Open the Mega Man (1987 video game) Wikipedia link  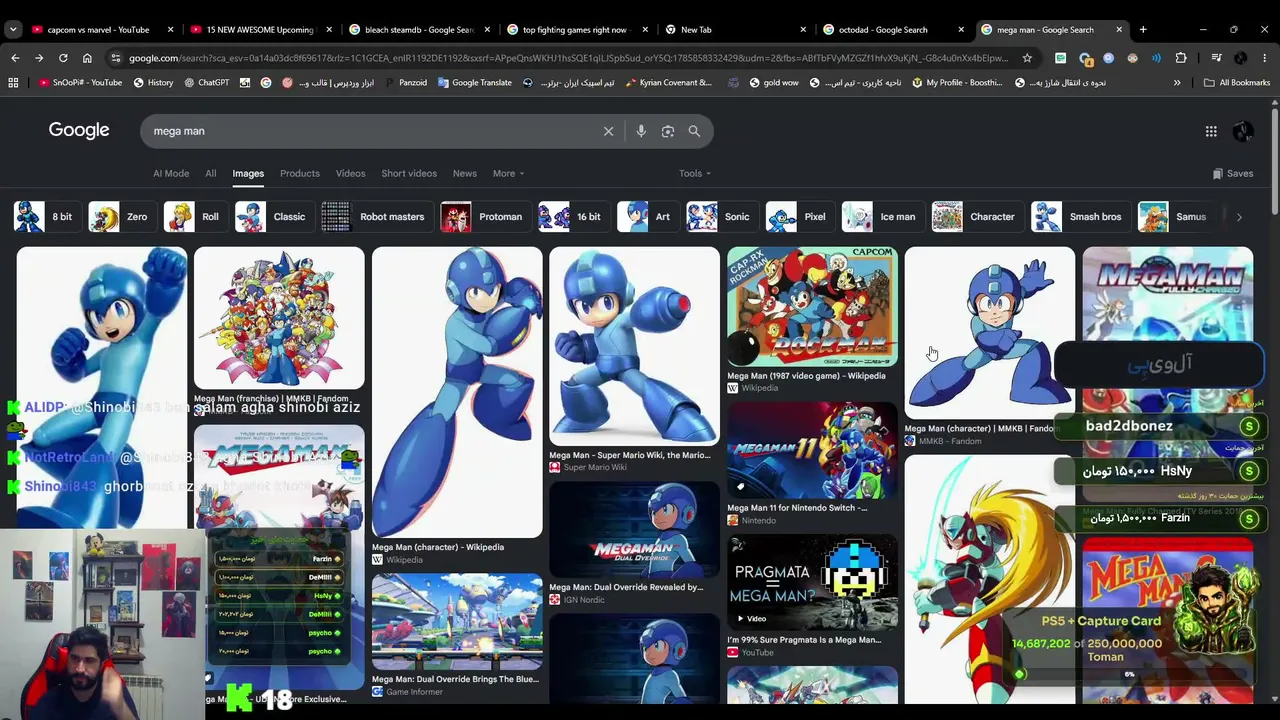pos(806,376)
